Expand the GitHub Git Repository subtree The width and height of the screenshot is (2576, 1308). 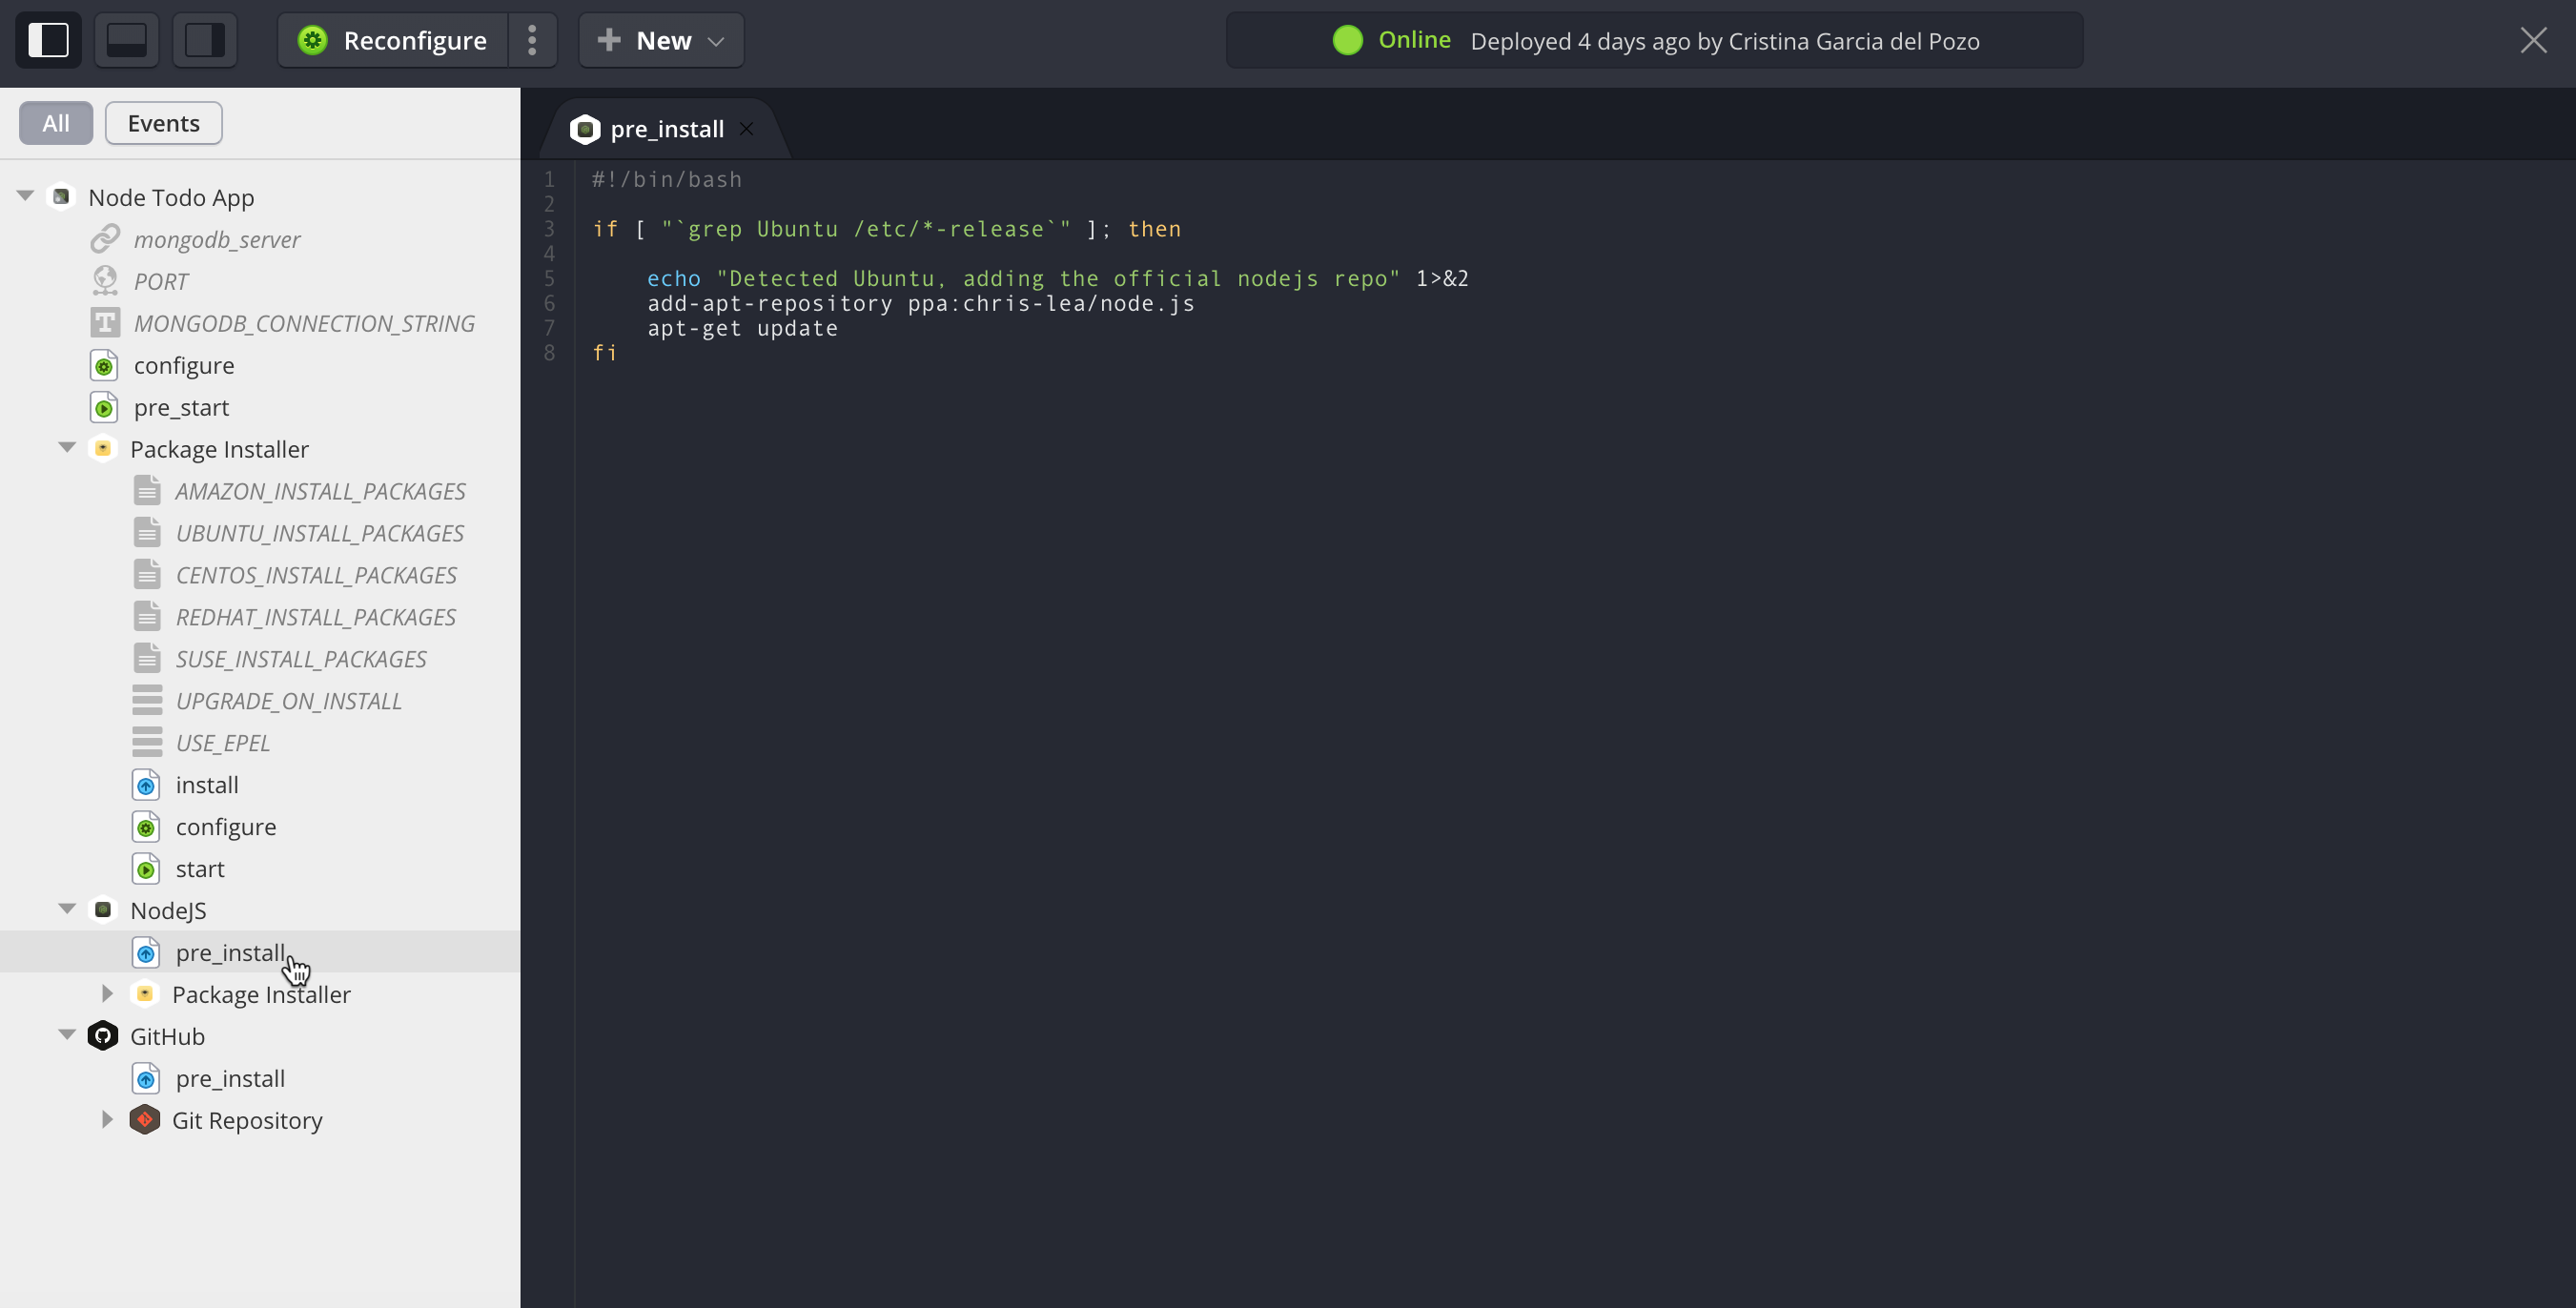(x=105, y=1119)
